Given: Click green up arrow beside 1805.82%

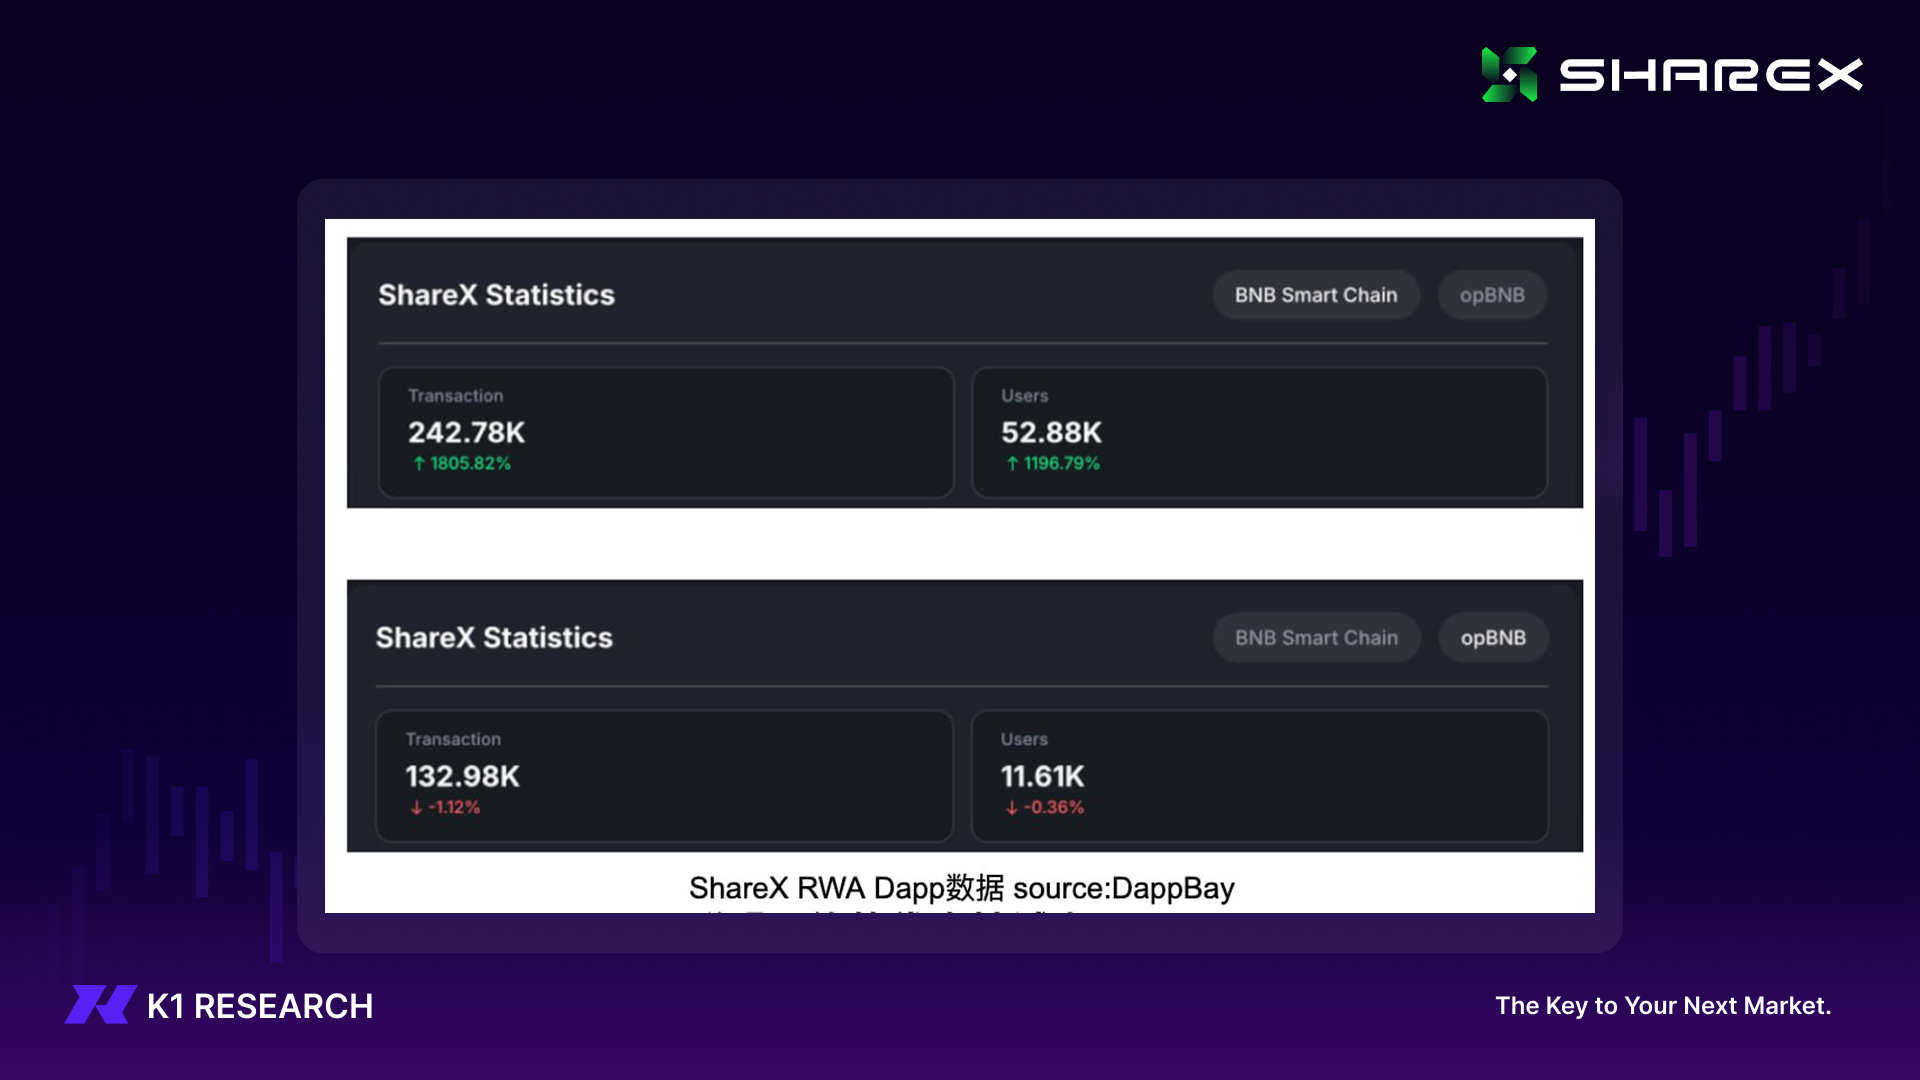Looking at the screenshot, I should coord(419,464).
